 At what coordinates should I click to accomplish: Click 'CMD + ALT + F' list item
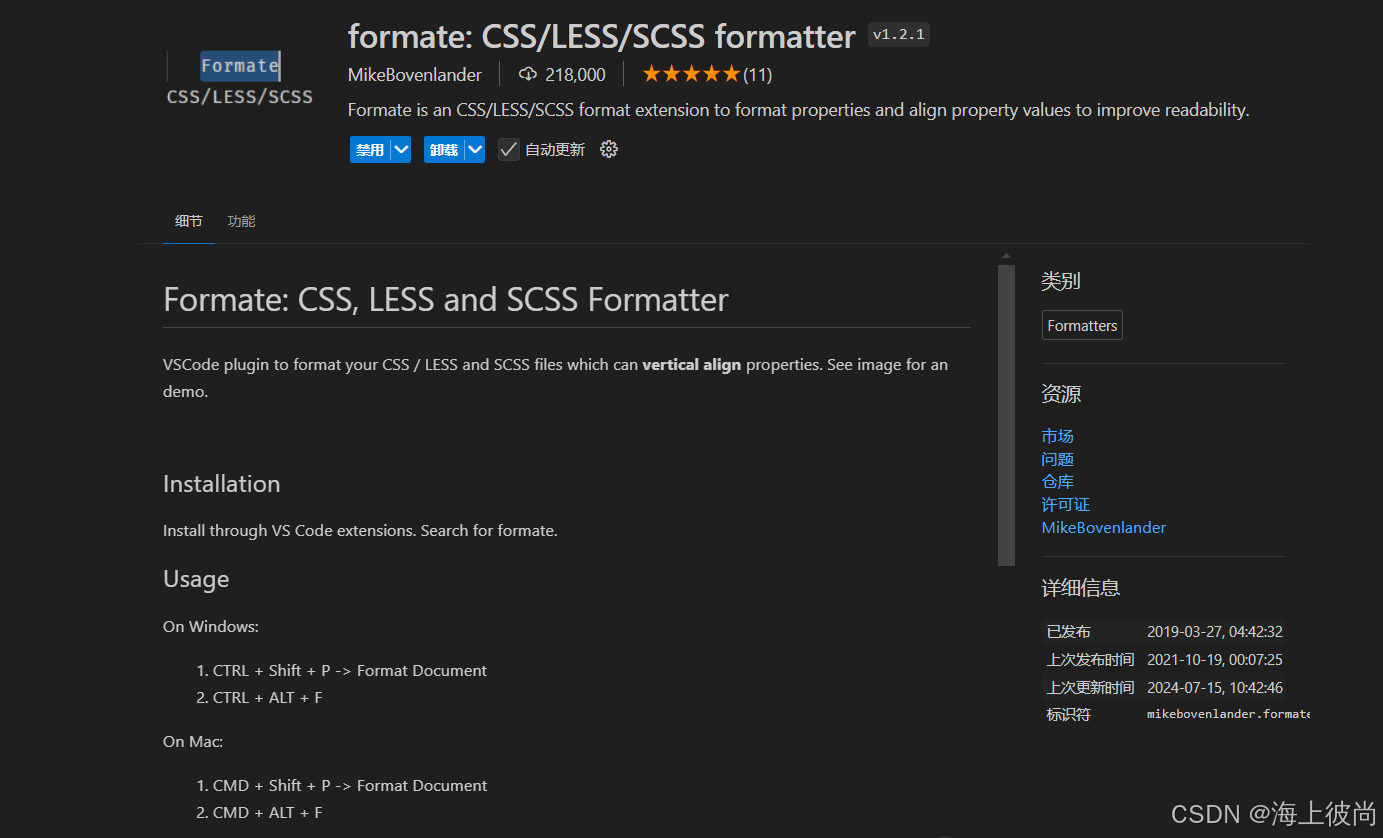tap(268, 813)
